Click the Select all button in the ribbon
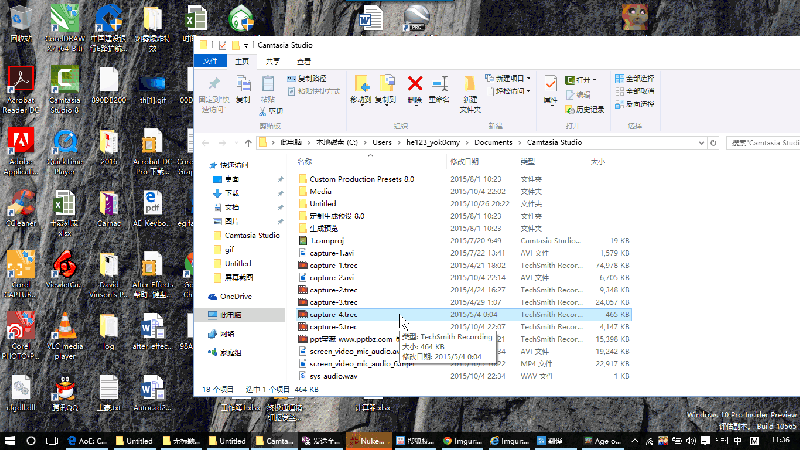This screenshot has height=450, width=800. 635,79
